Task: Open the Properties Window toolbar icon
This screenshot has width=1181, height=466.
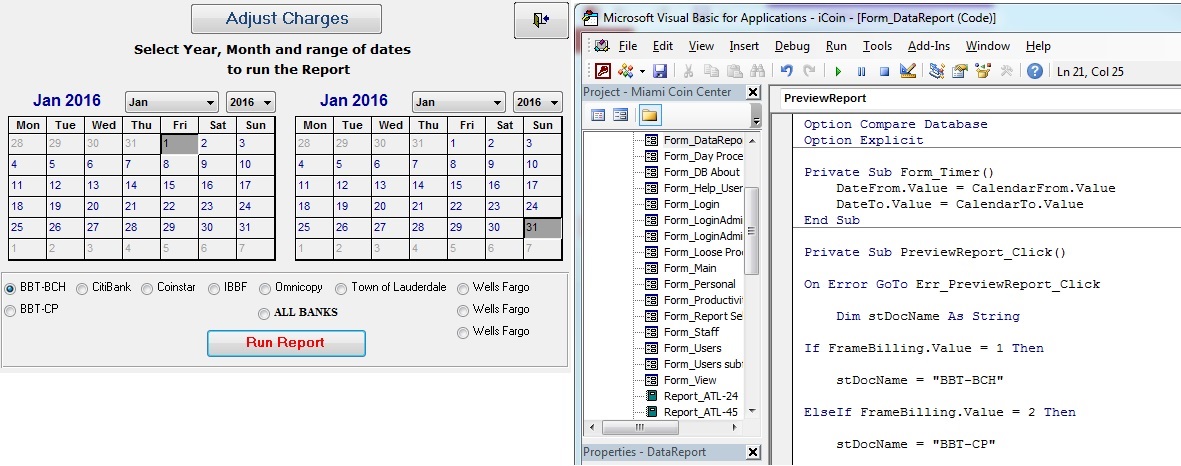Action: tap(960, 71)
